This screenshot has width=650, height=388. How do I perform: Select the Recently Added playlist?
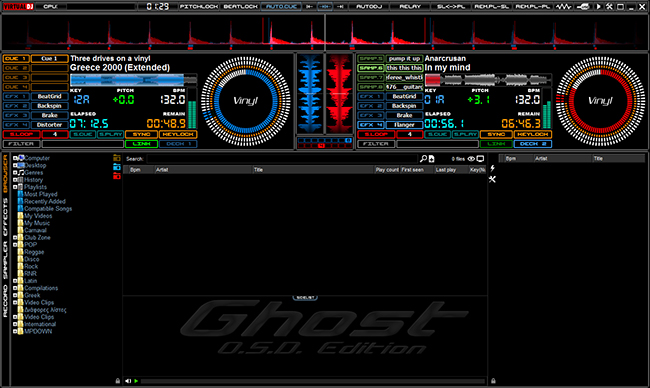coord(45,201)
